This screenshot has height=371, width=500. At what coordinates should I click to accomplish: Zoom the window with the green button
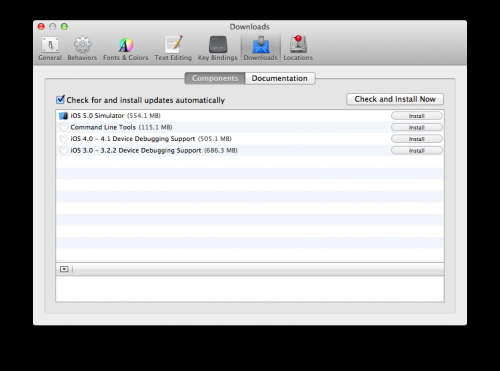point(64,27)
